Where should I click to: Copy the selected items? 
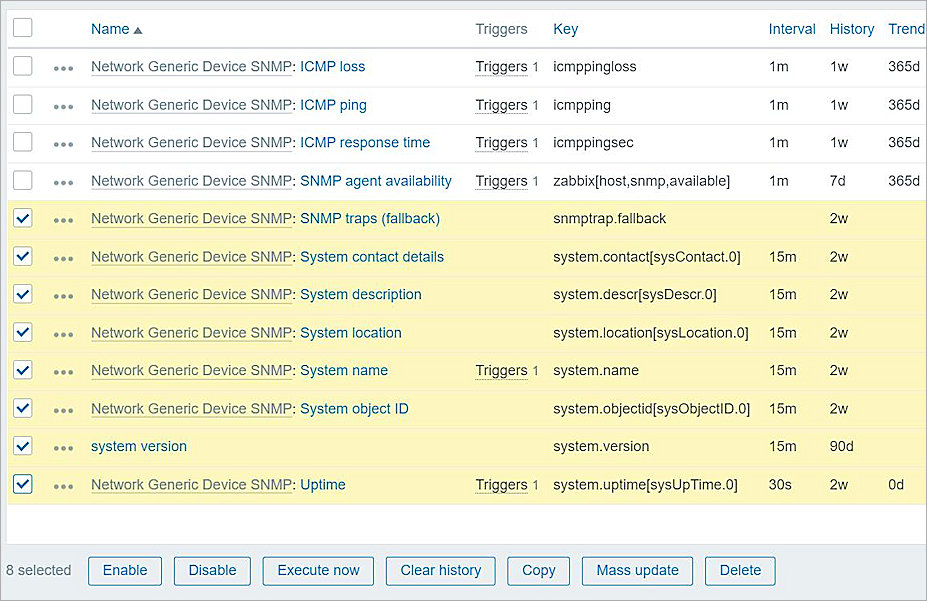point(539,570)
